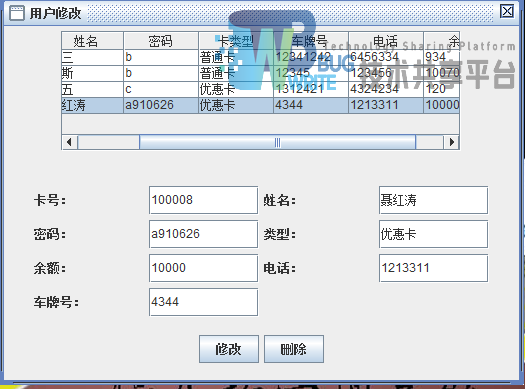
Task: Click the 姓名 column header
Action: coord(92,41)
